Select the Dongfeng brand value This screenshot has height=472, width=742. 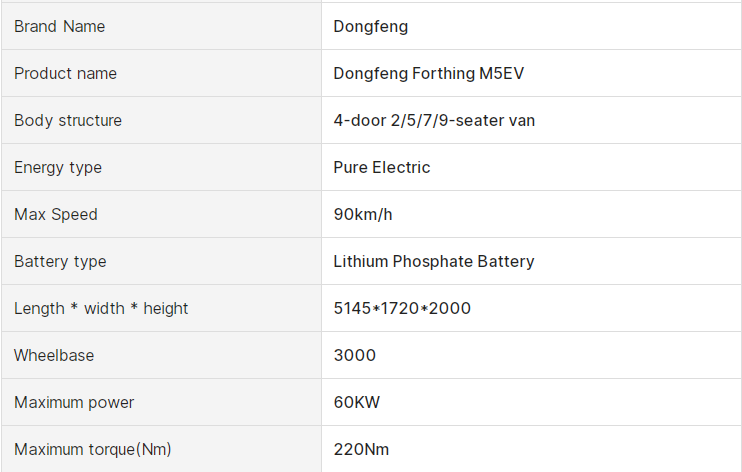(x=371, y=27)
